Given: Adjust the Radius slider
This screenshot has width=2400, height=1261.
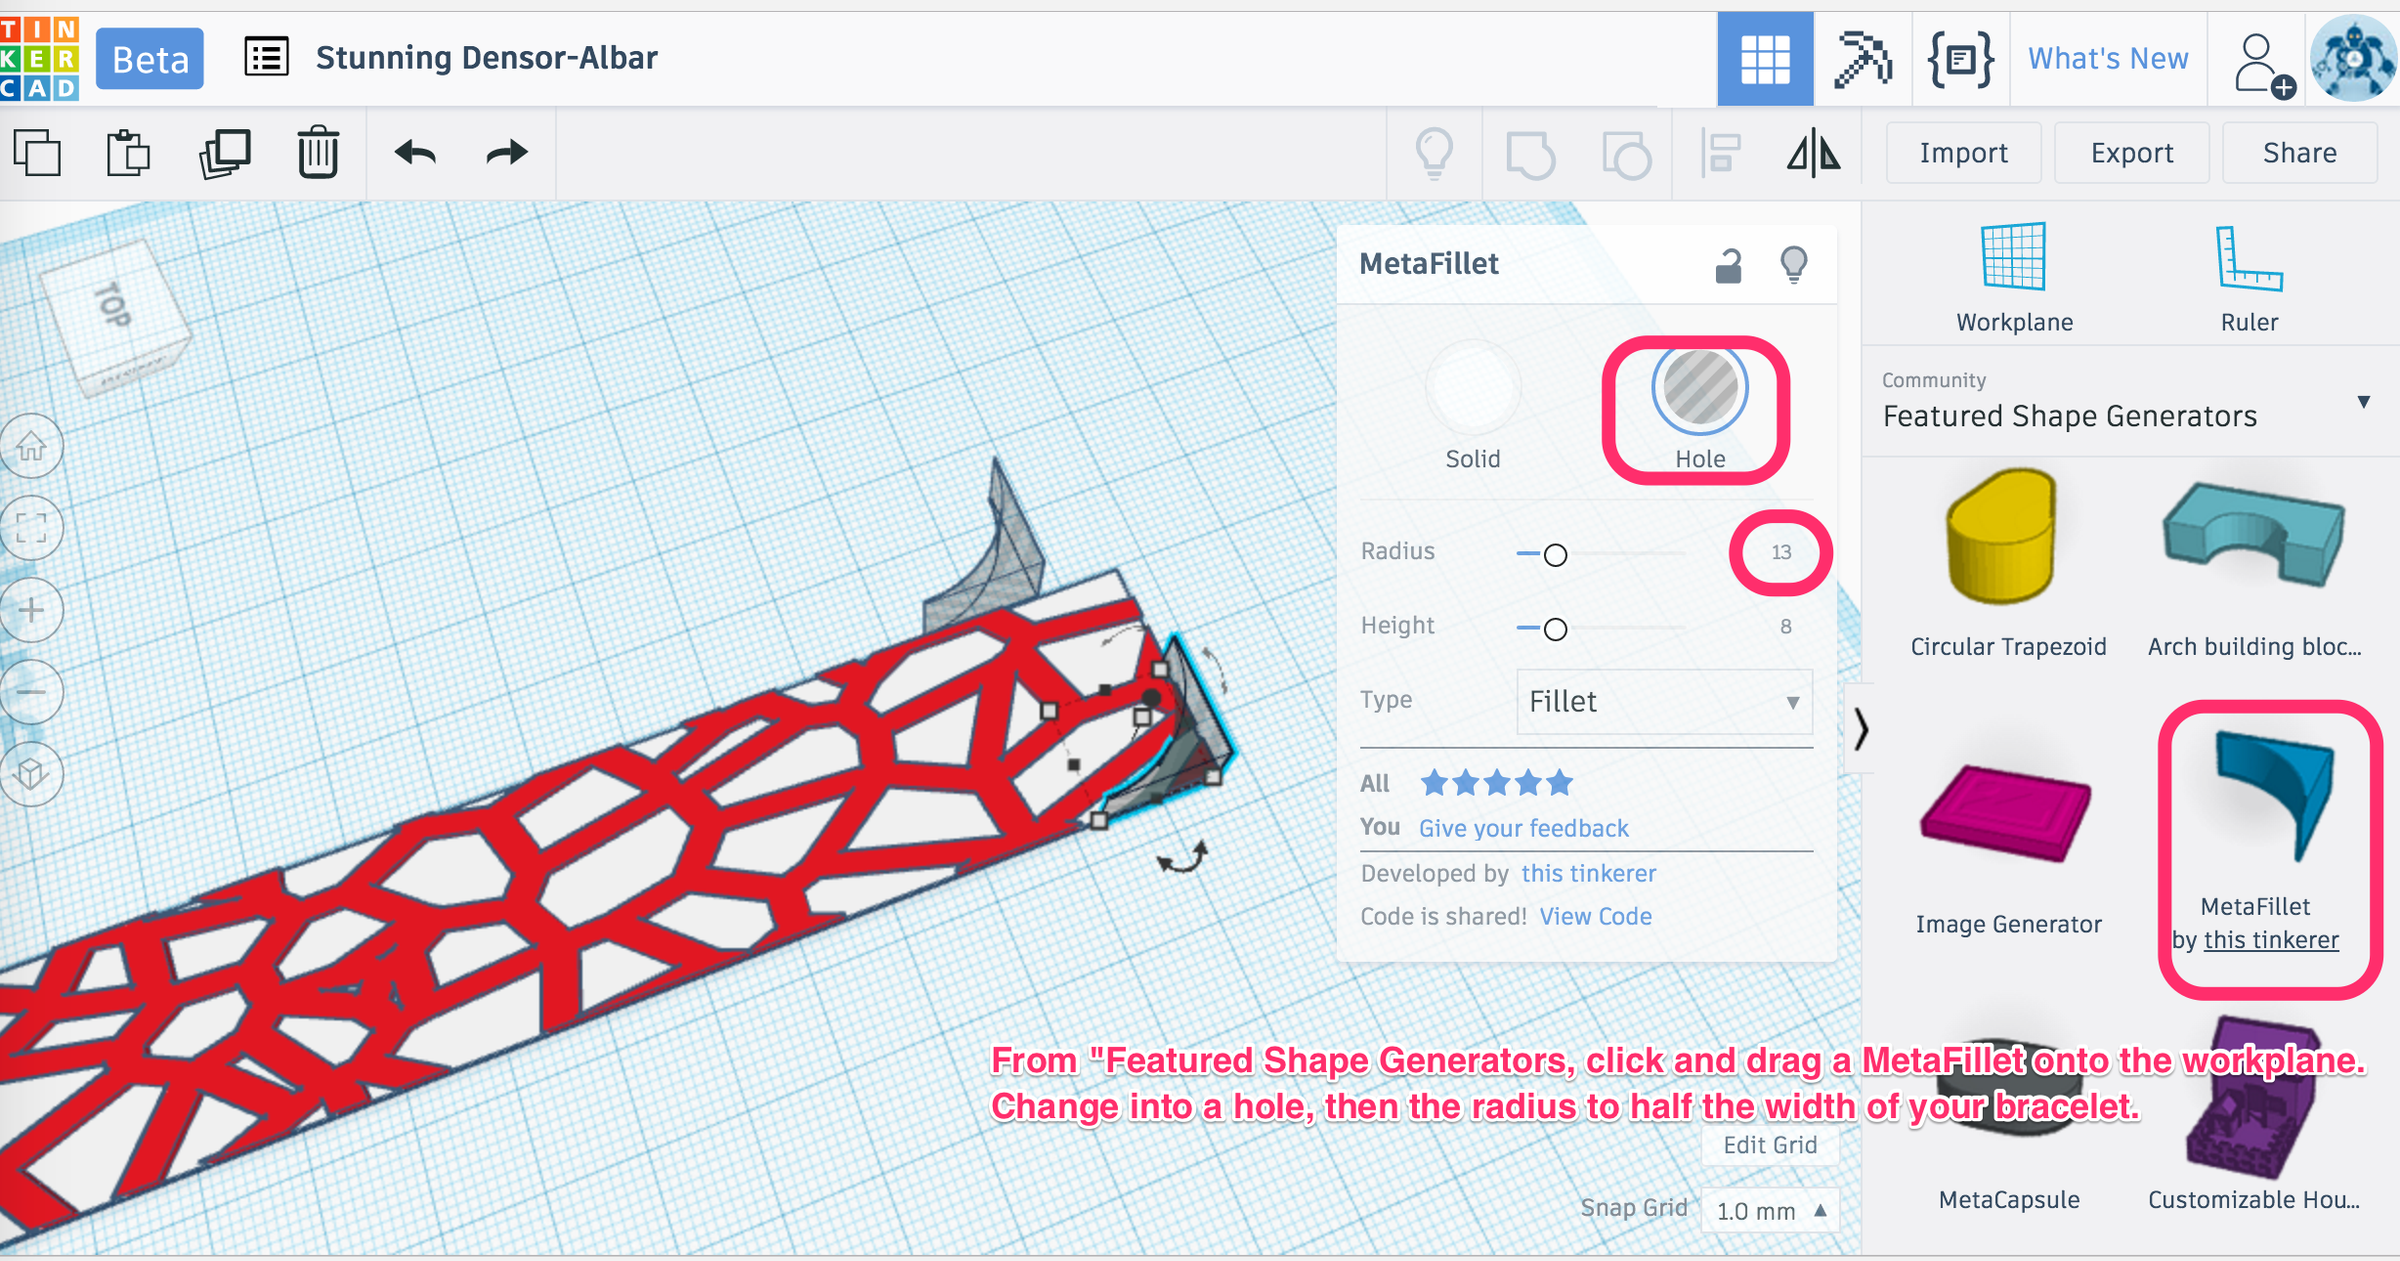Looking at the screenshot, I should pyautogui.click(x=1554, y=554).
